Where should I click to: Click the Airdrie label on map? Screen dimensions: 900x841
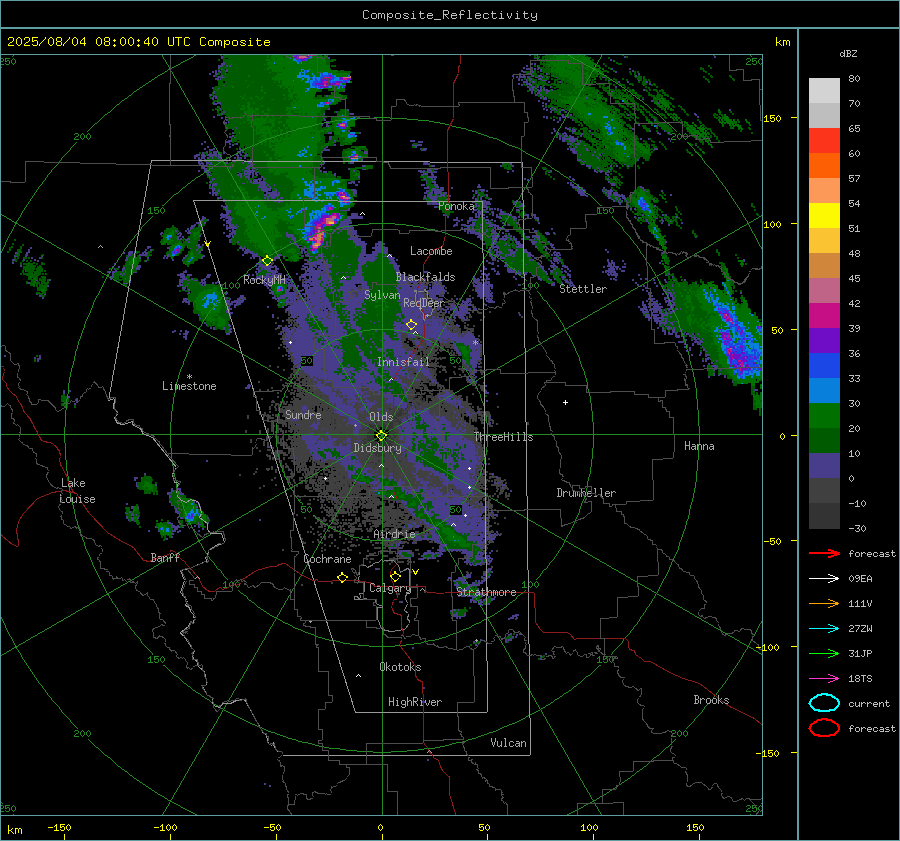pos(394,534)
